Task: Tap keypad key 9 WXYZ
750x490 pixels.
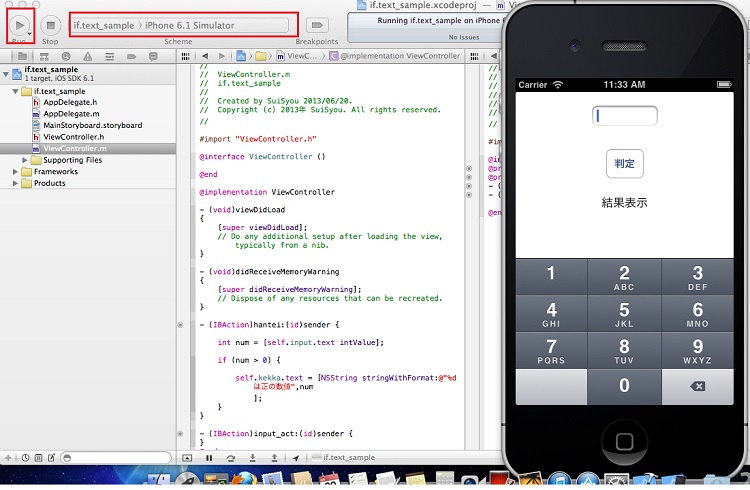Action: pyautogui.click(x=698, y=350)
